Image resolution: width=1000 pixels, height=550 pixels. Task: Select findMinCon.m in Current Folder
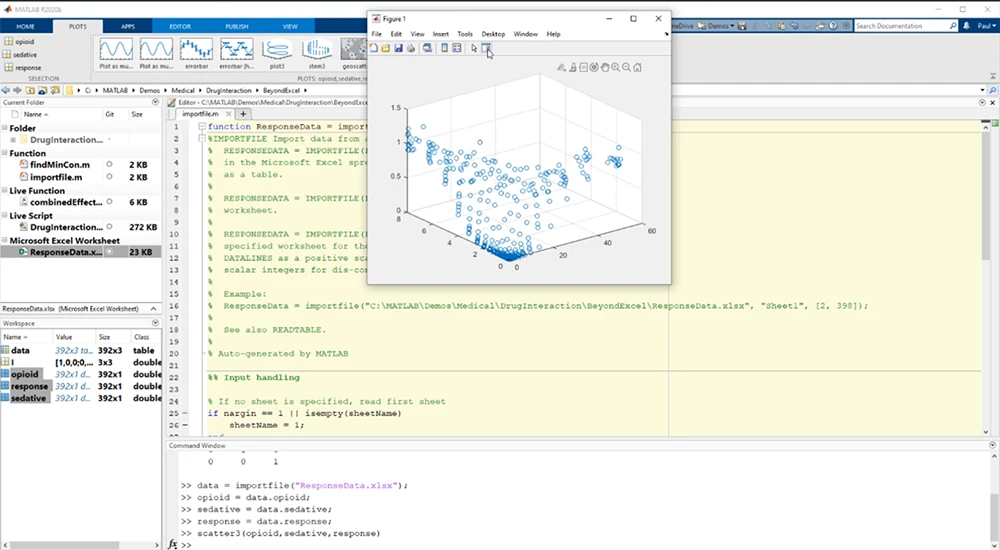tap(60, 165)
